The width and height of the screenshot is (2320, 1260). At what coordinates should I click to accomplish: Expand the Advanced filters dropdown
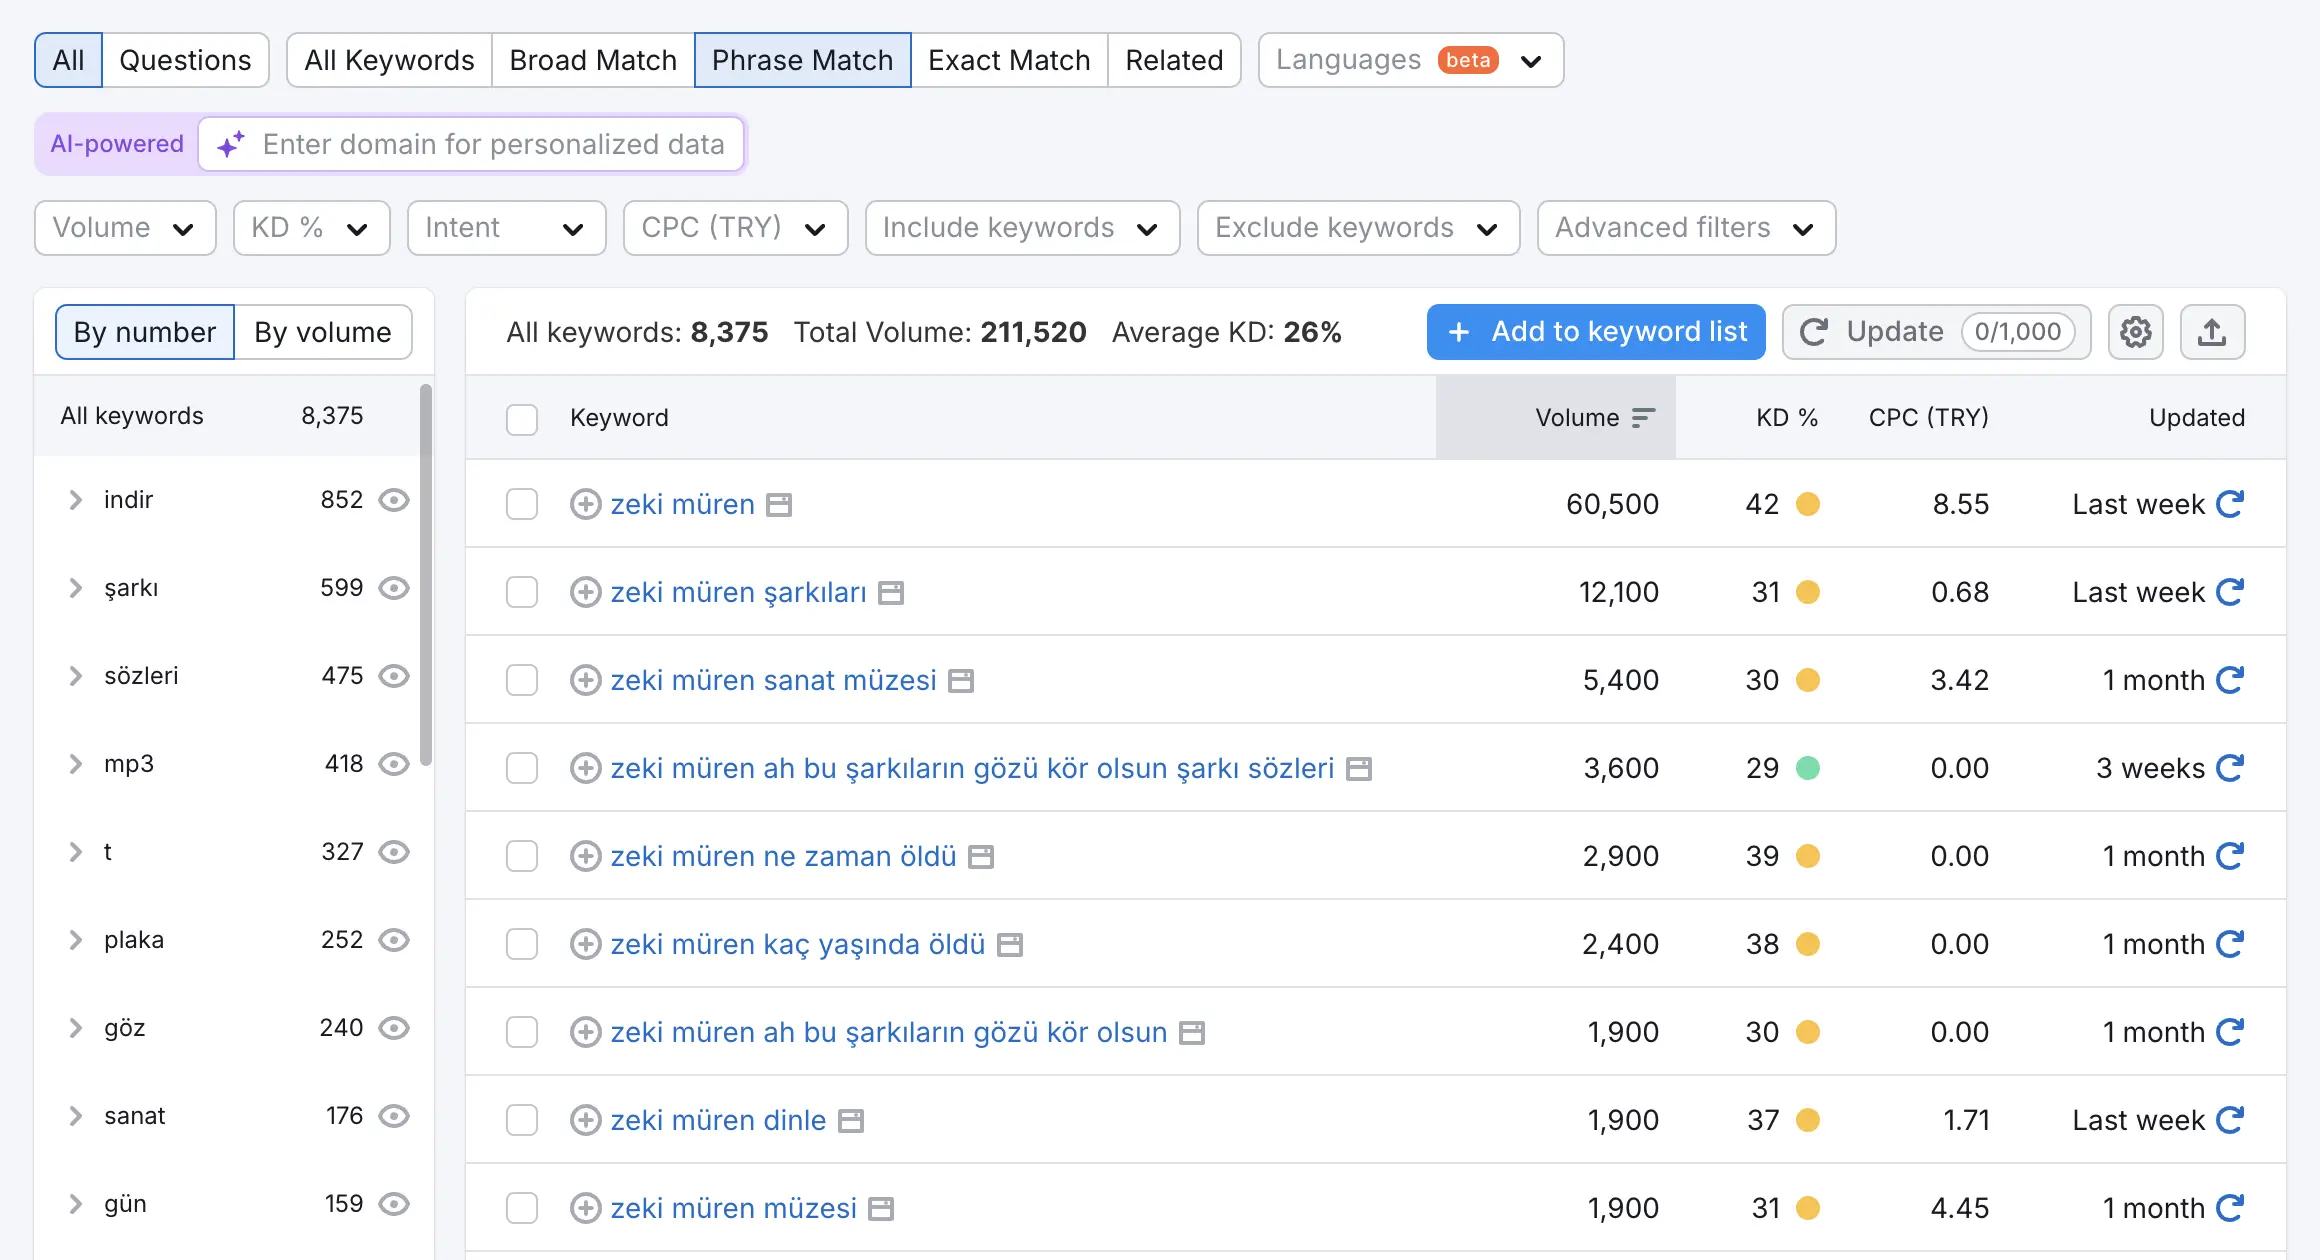(x=1686, y=228)
